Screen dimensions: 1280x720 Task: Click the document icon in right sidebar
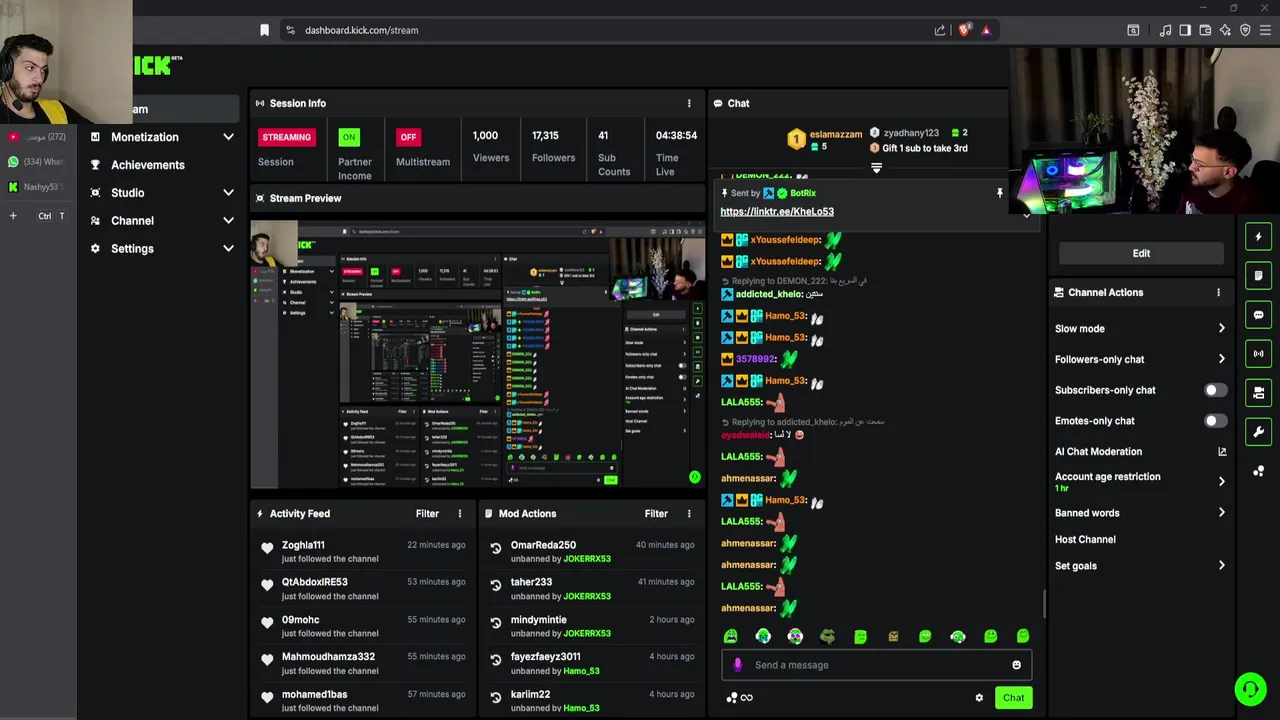tap(1258, 276)
